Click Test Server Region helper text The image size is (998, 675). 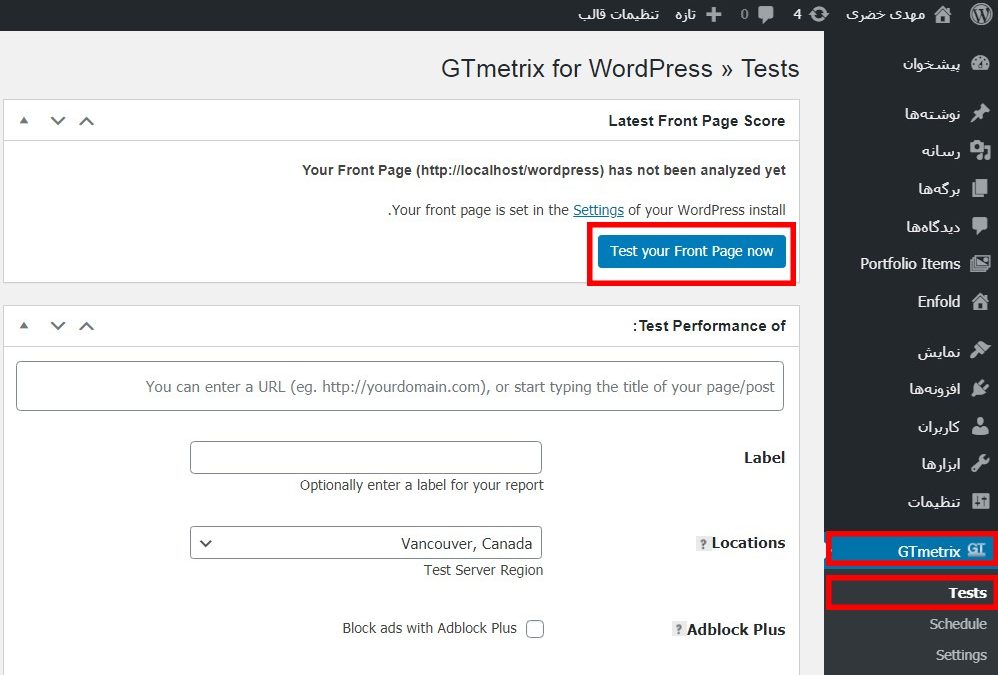tap(484, 570)
